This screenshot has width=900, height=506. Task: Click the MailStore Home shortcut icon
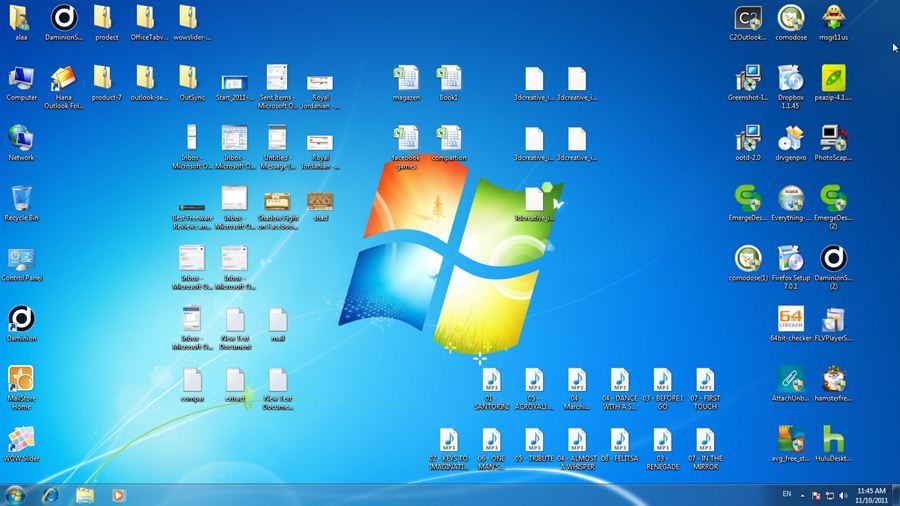(21, 380)
